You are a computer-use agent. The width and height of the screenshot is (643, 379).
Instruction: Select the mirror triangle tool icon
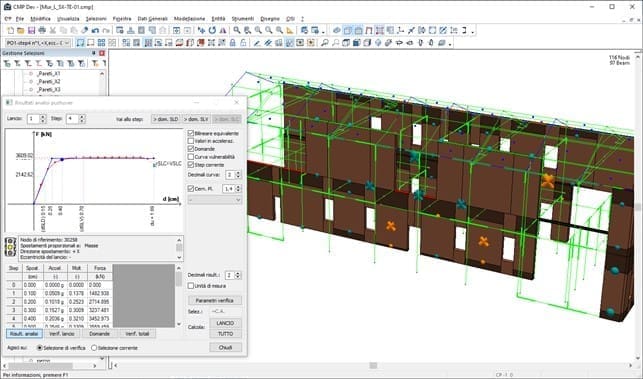click(x=223, y=30)
